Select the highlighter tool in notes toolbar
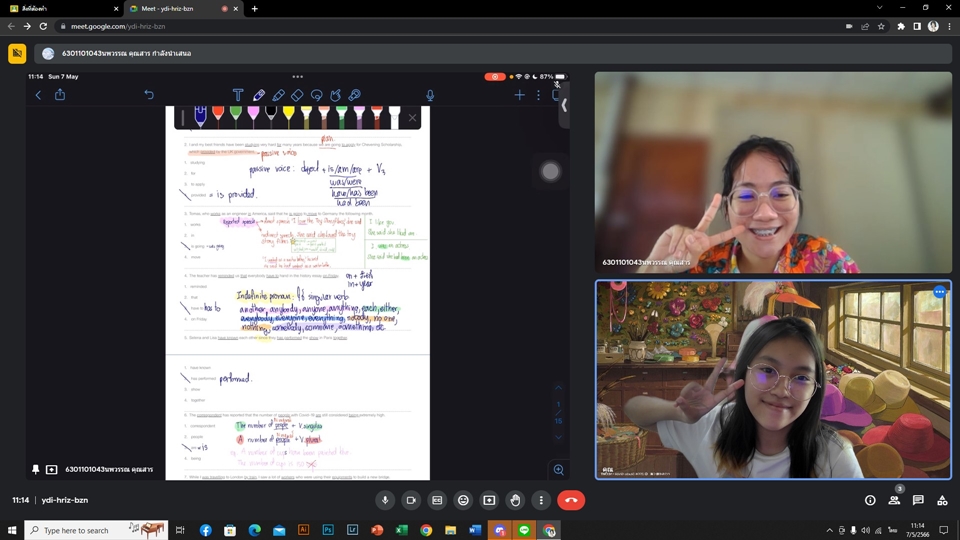Image resolution: width=960 pixels, height=540 pixels. (x=279, y=95)
